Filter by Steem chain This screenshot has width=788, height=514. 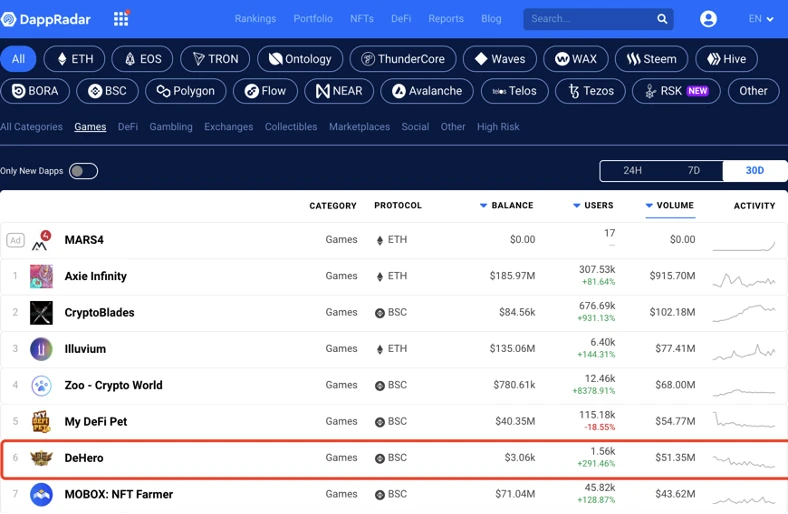(x=651, y=59)
